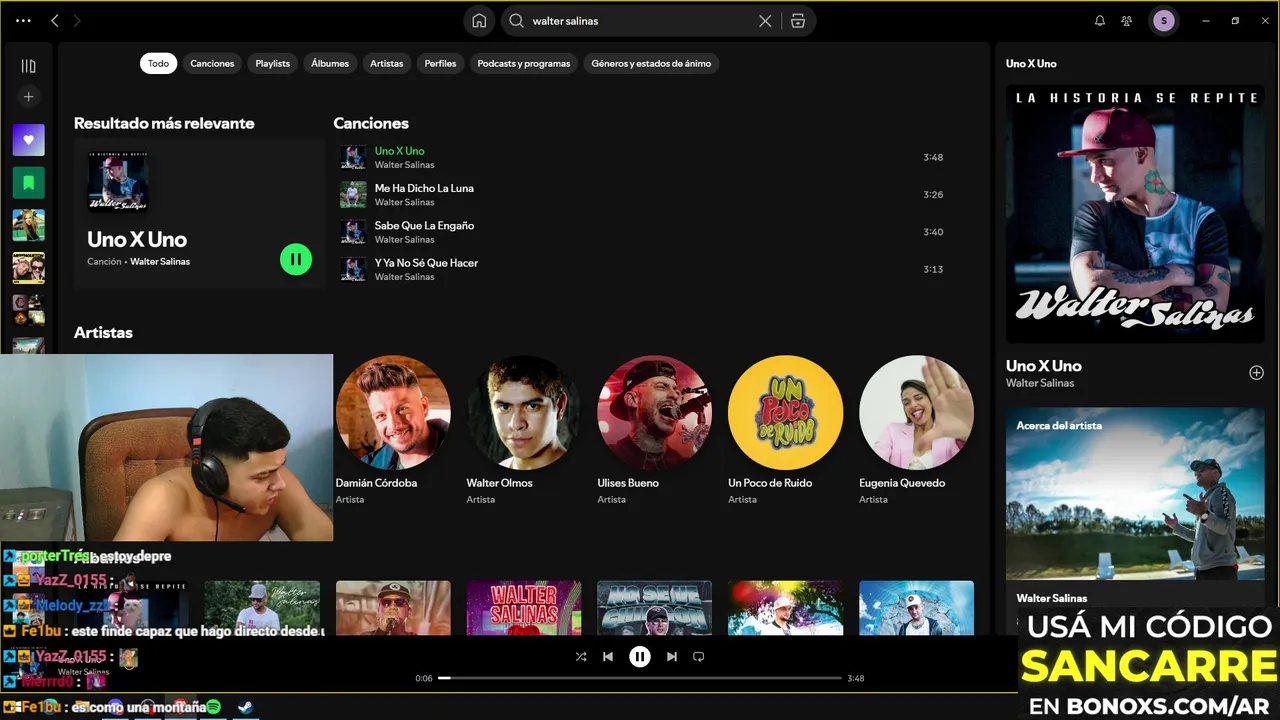Select the Playlists filter chip
Viewport: 1280px width, 720px height.
click(x=272, y=63)
